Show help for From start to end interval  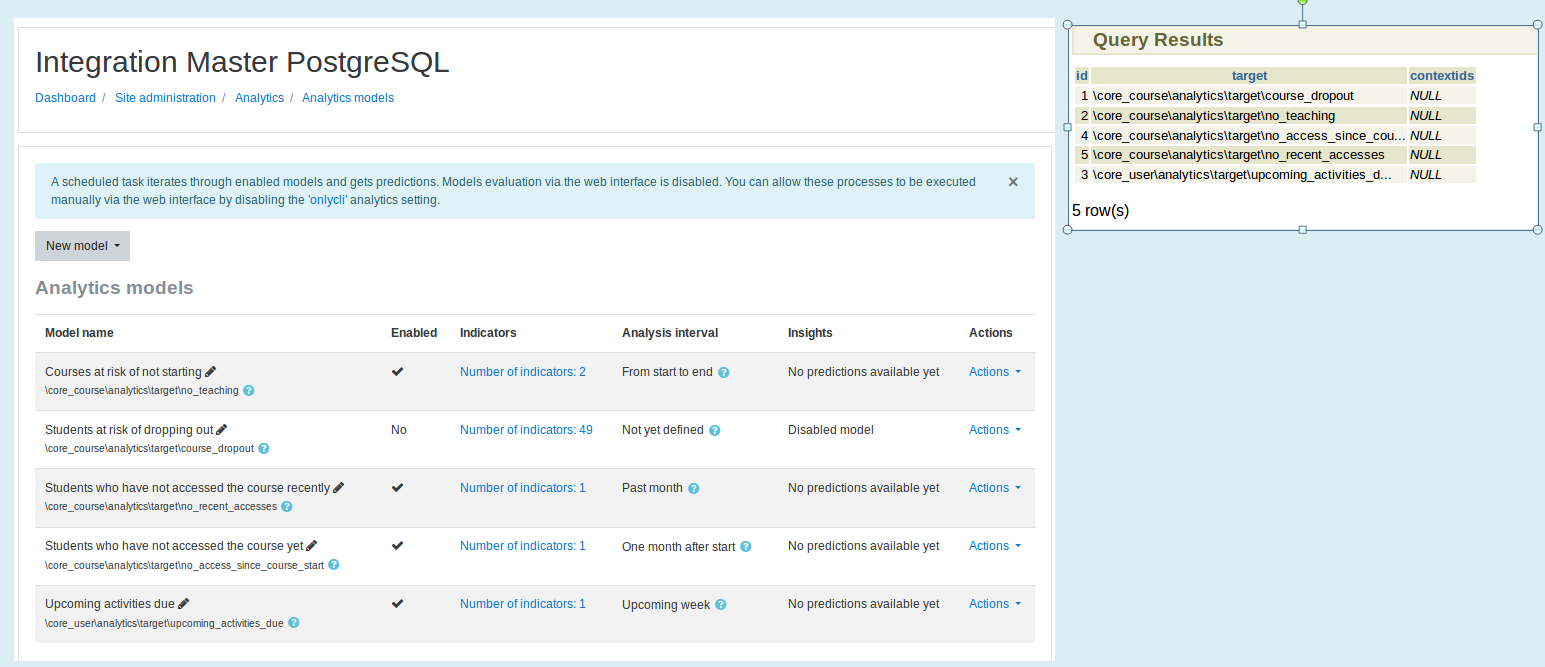coord(724,373)
